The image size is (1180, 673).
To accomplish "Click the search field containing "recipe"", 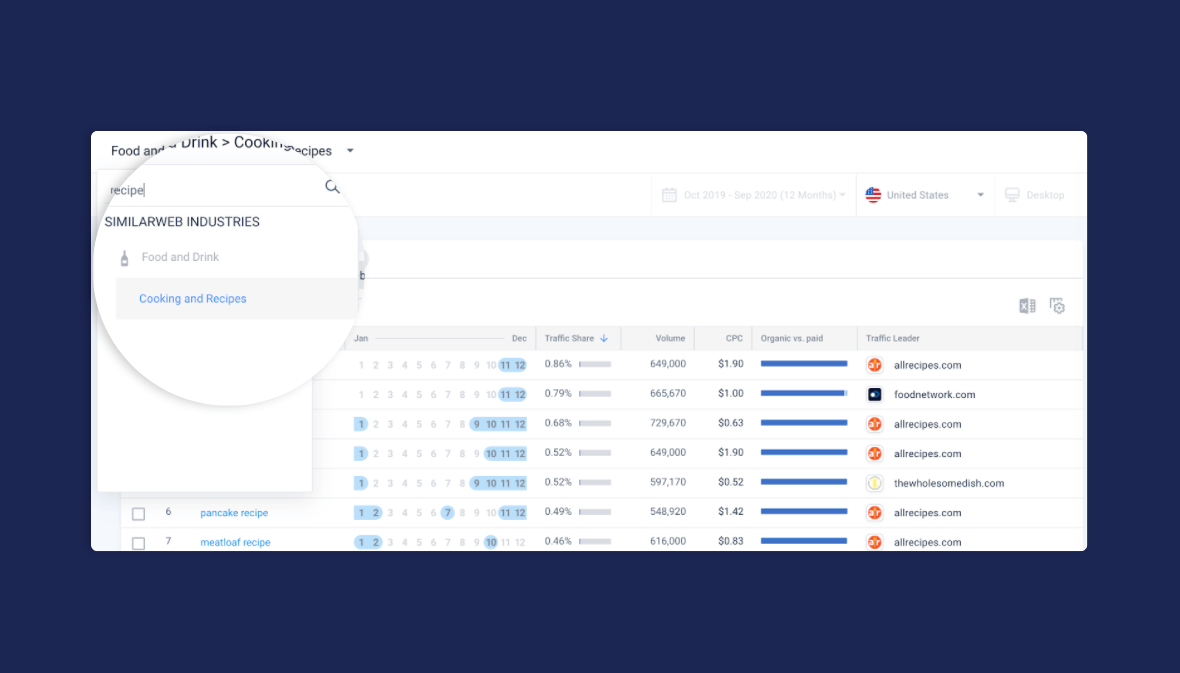I will [x=210, y=190].
